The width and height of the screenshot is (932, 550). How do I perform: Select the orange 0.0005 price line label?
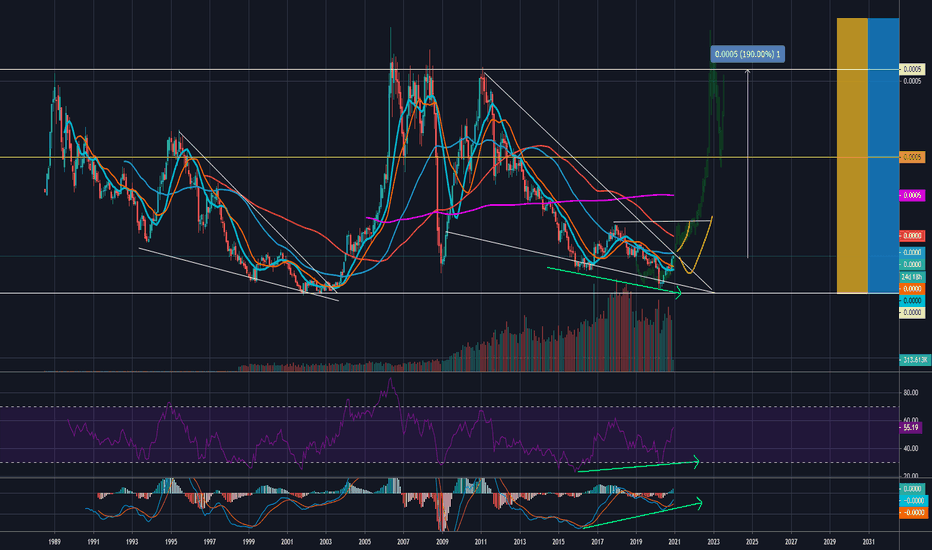coord(912,157)
